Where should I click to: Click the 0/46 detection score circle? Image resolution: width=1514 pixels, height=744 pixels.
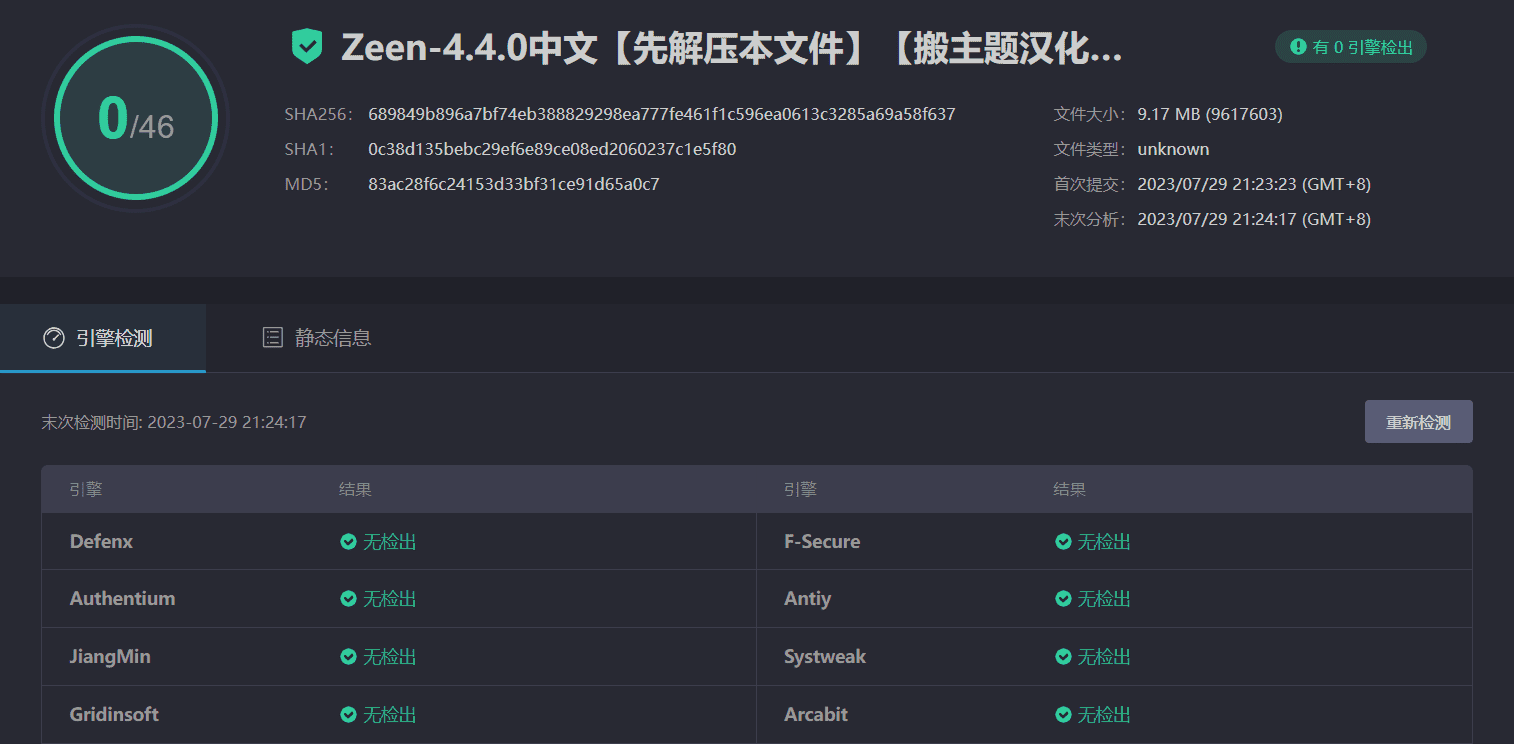(136, 118)
